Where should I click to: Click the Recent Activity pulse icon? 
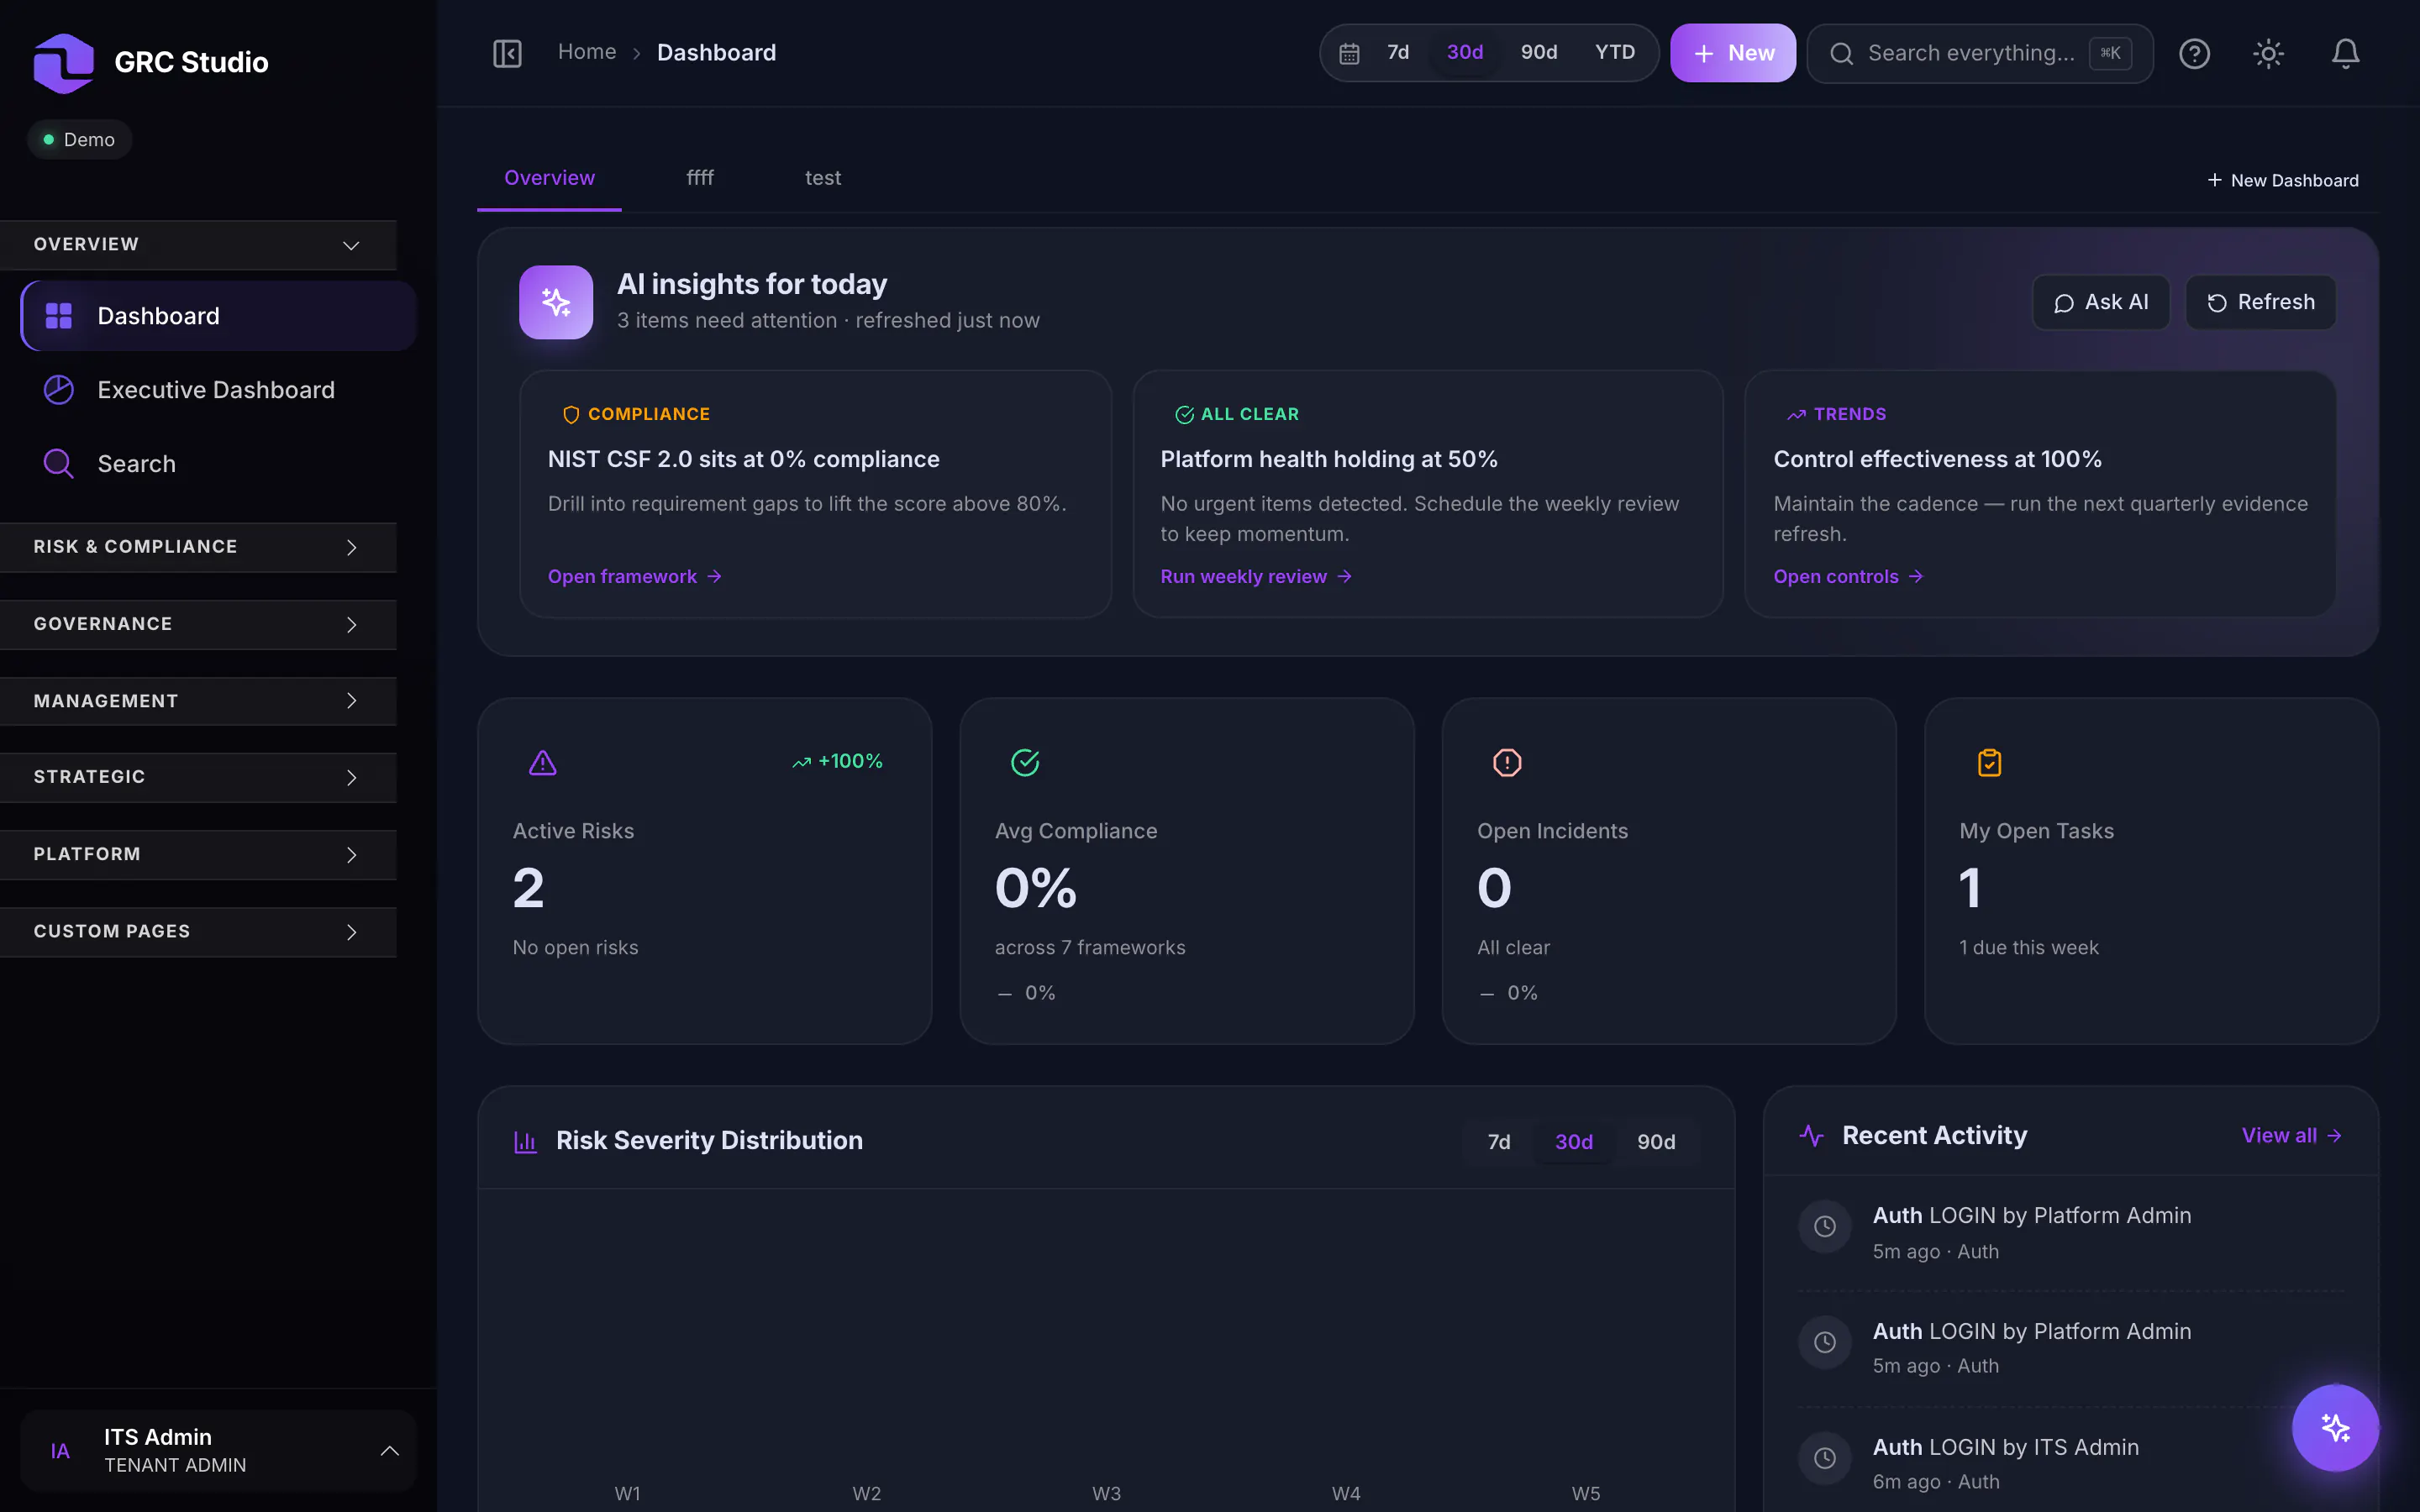pyautogui.click(x=1811, y=1135)
